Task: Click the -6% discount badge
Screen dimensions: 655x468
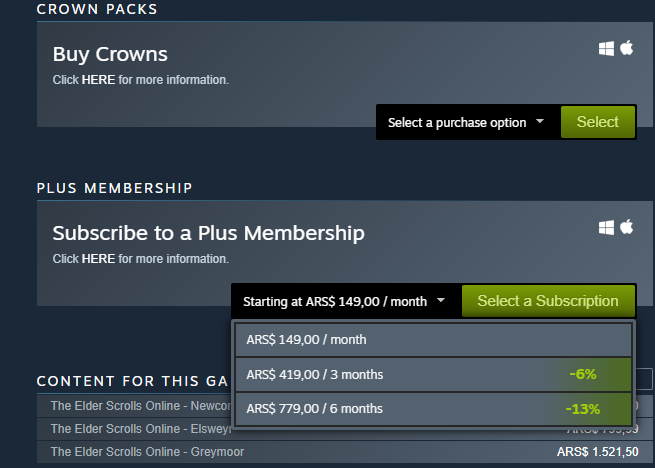Action: pyautogui.click(x=582, y=375)
